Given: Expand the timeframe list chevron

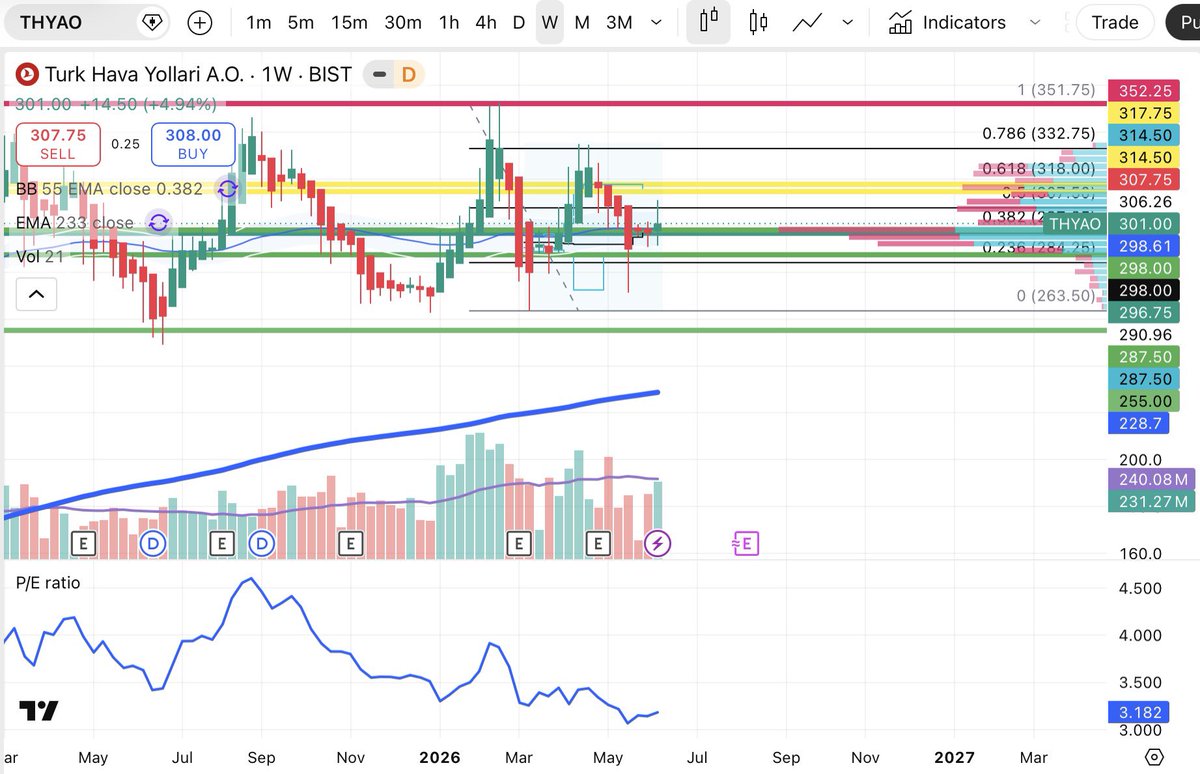Looking at the screenshot, I should (656, 22).
